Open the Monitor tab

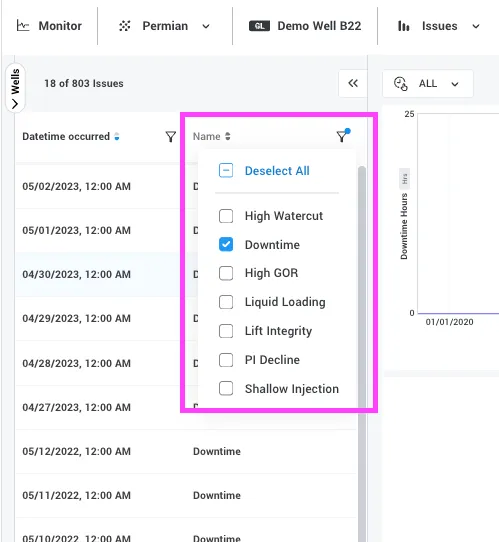(49, 26)
